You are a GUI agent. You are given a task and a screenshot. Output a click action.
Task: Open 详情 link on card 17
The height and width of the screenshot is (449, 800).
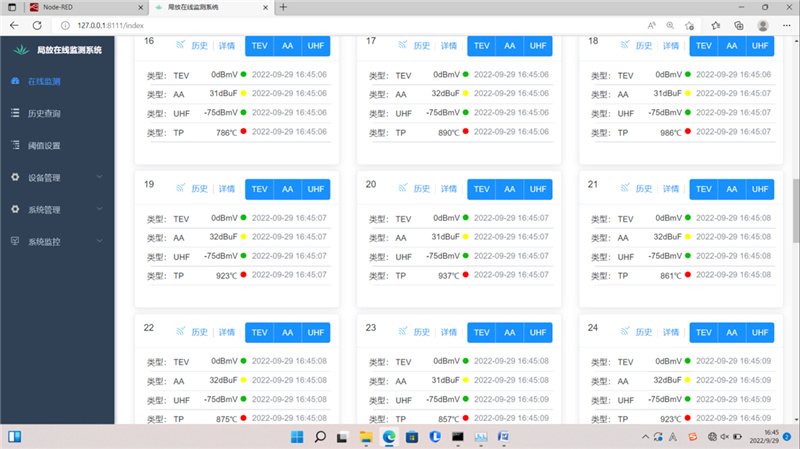click(449, 46)
